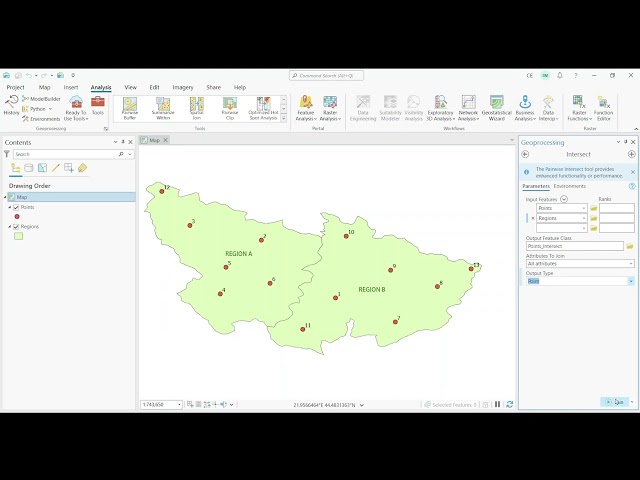The image size is (640, 480).
Task: Open the Function Editor
Action: coord(603,108)
